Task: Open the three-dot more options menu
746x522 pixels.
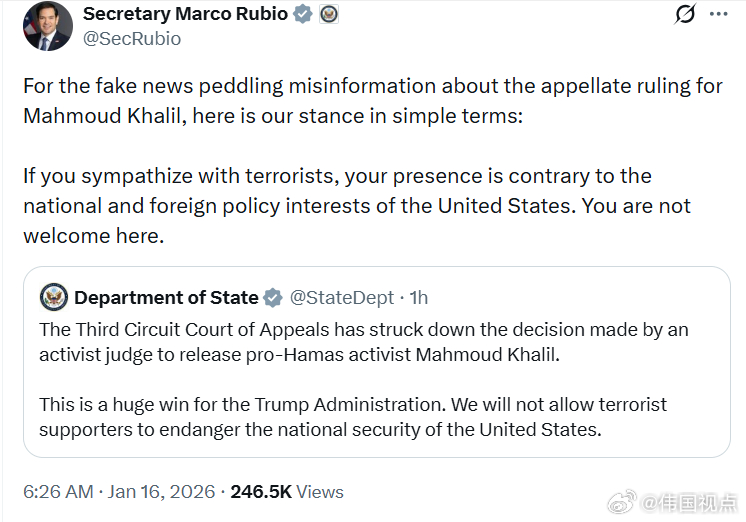Action: pos(718,14)
